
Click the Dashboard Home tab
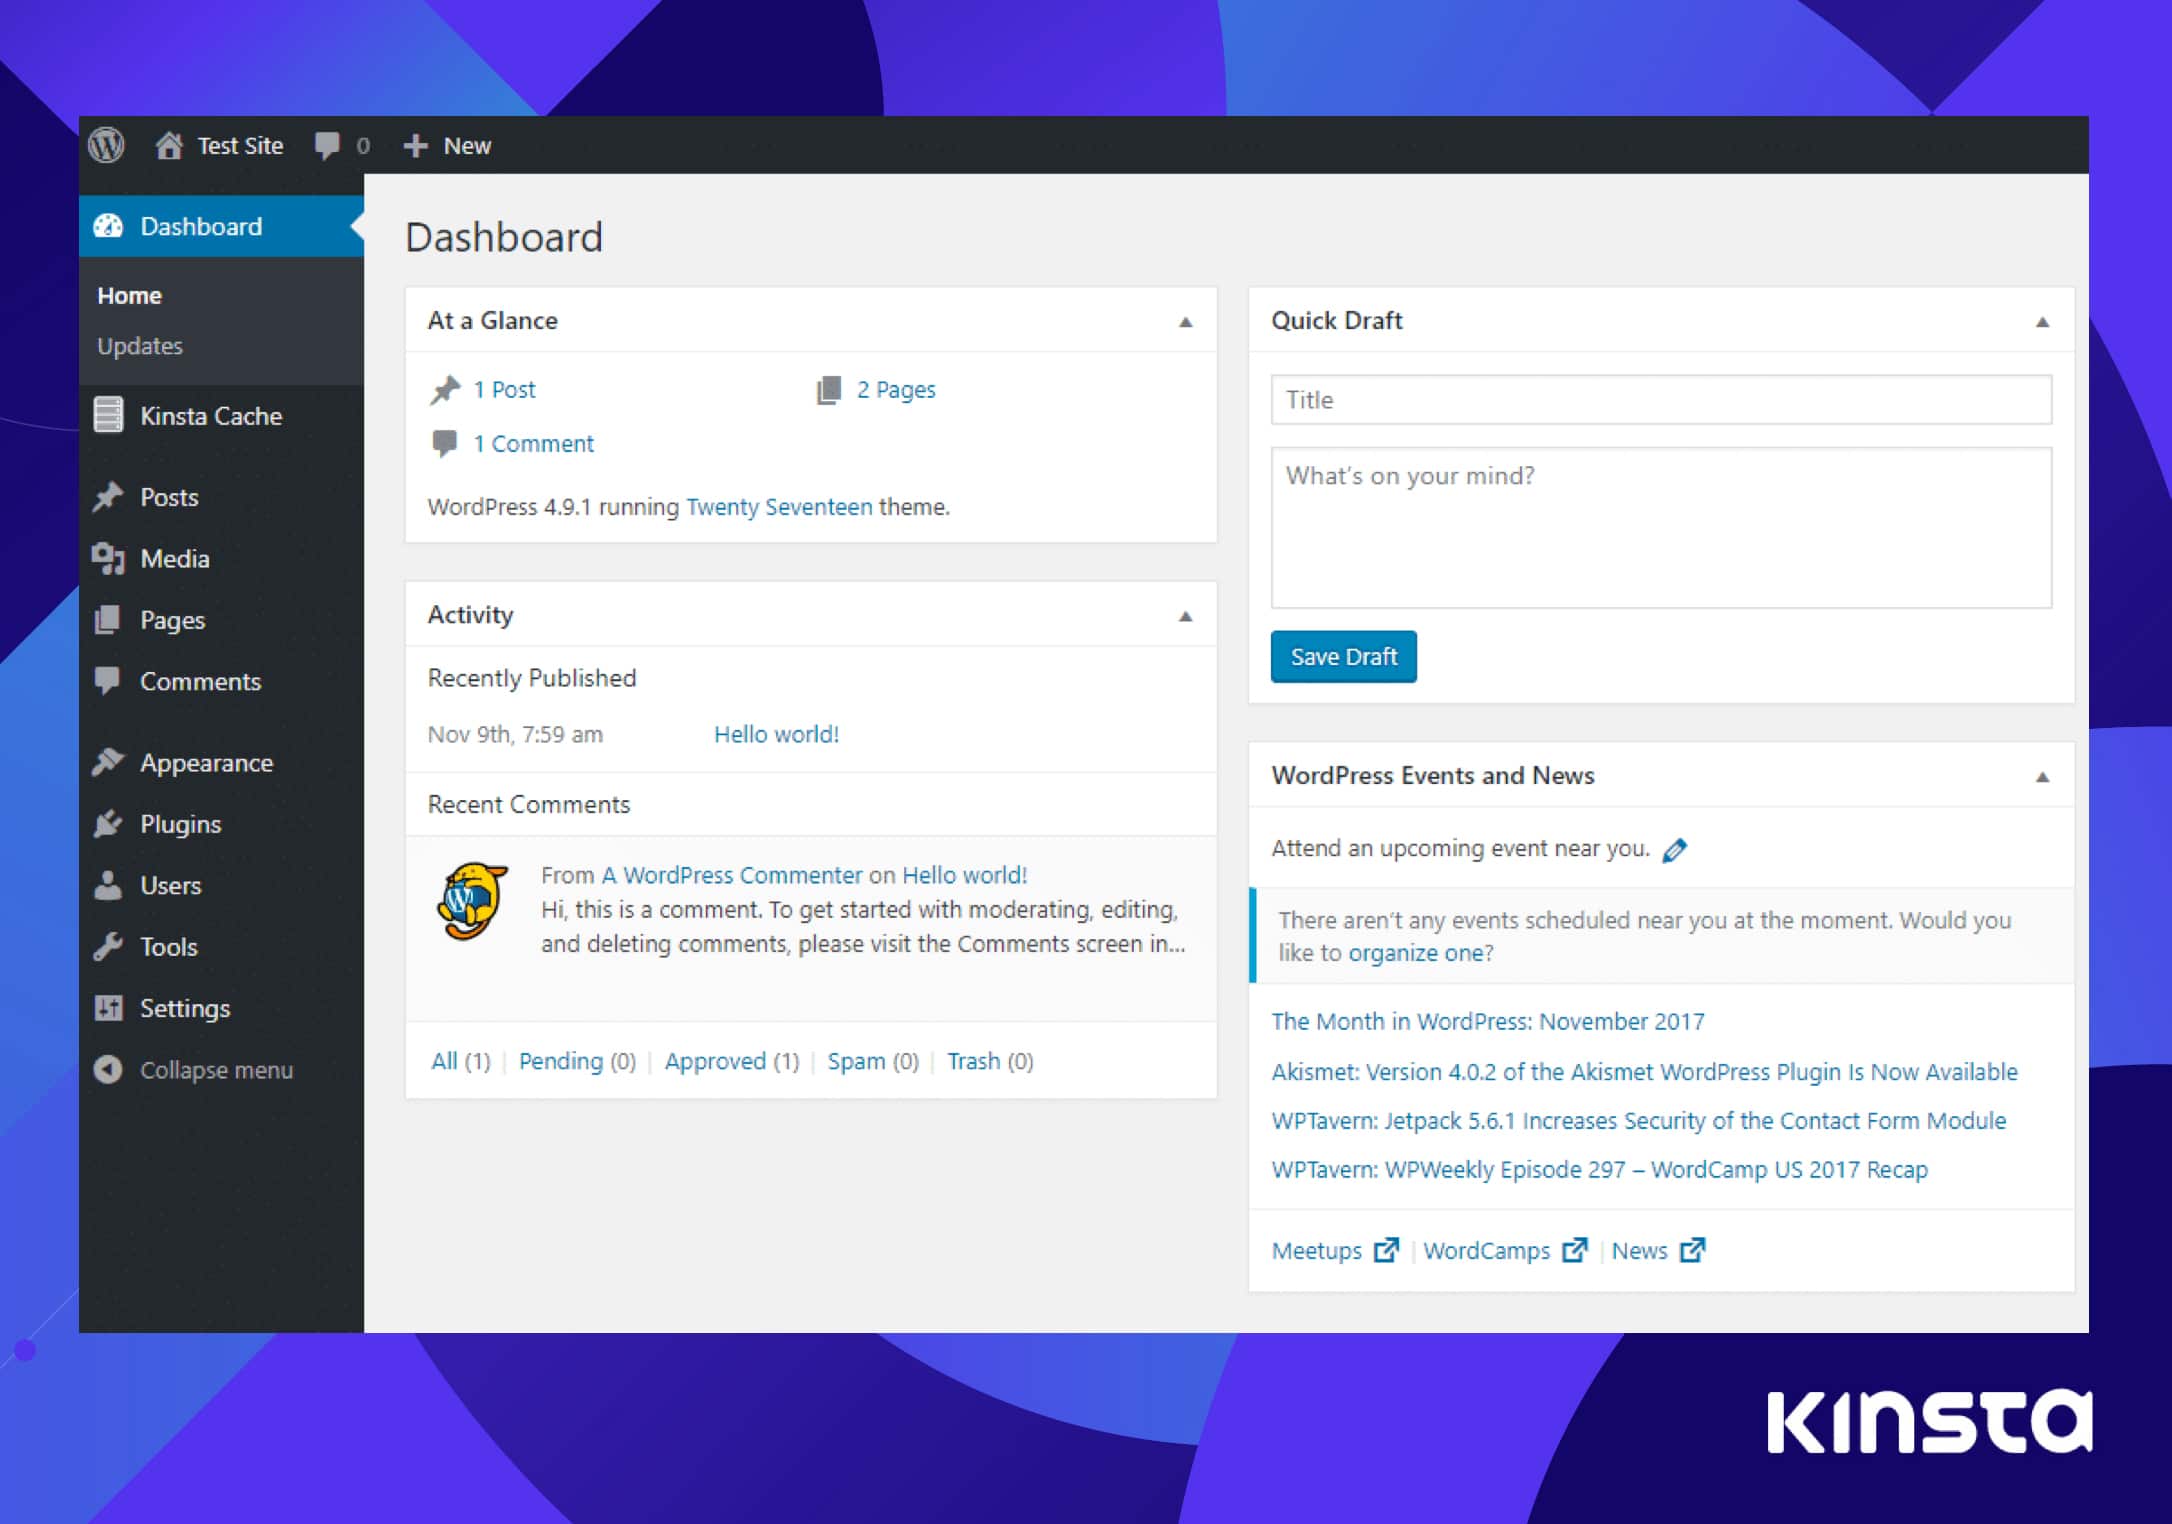pos(132,296)
